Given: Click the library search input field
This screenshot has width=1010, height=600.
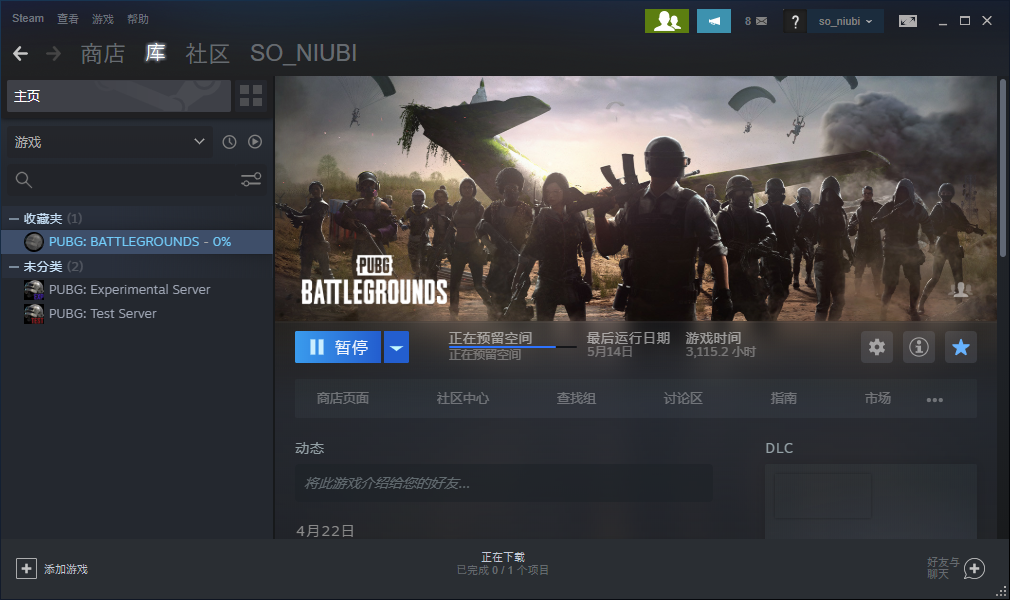Looking at the screenshot, I should click(135, 180).
